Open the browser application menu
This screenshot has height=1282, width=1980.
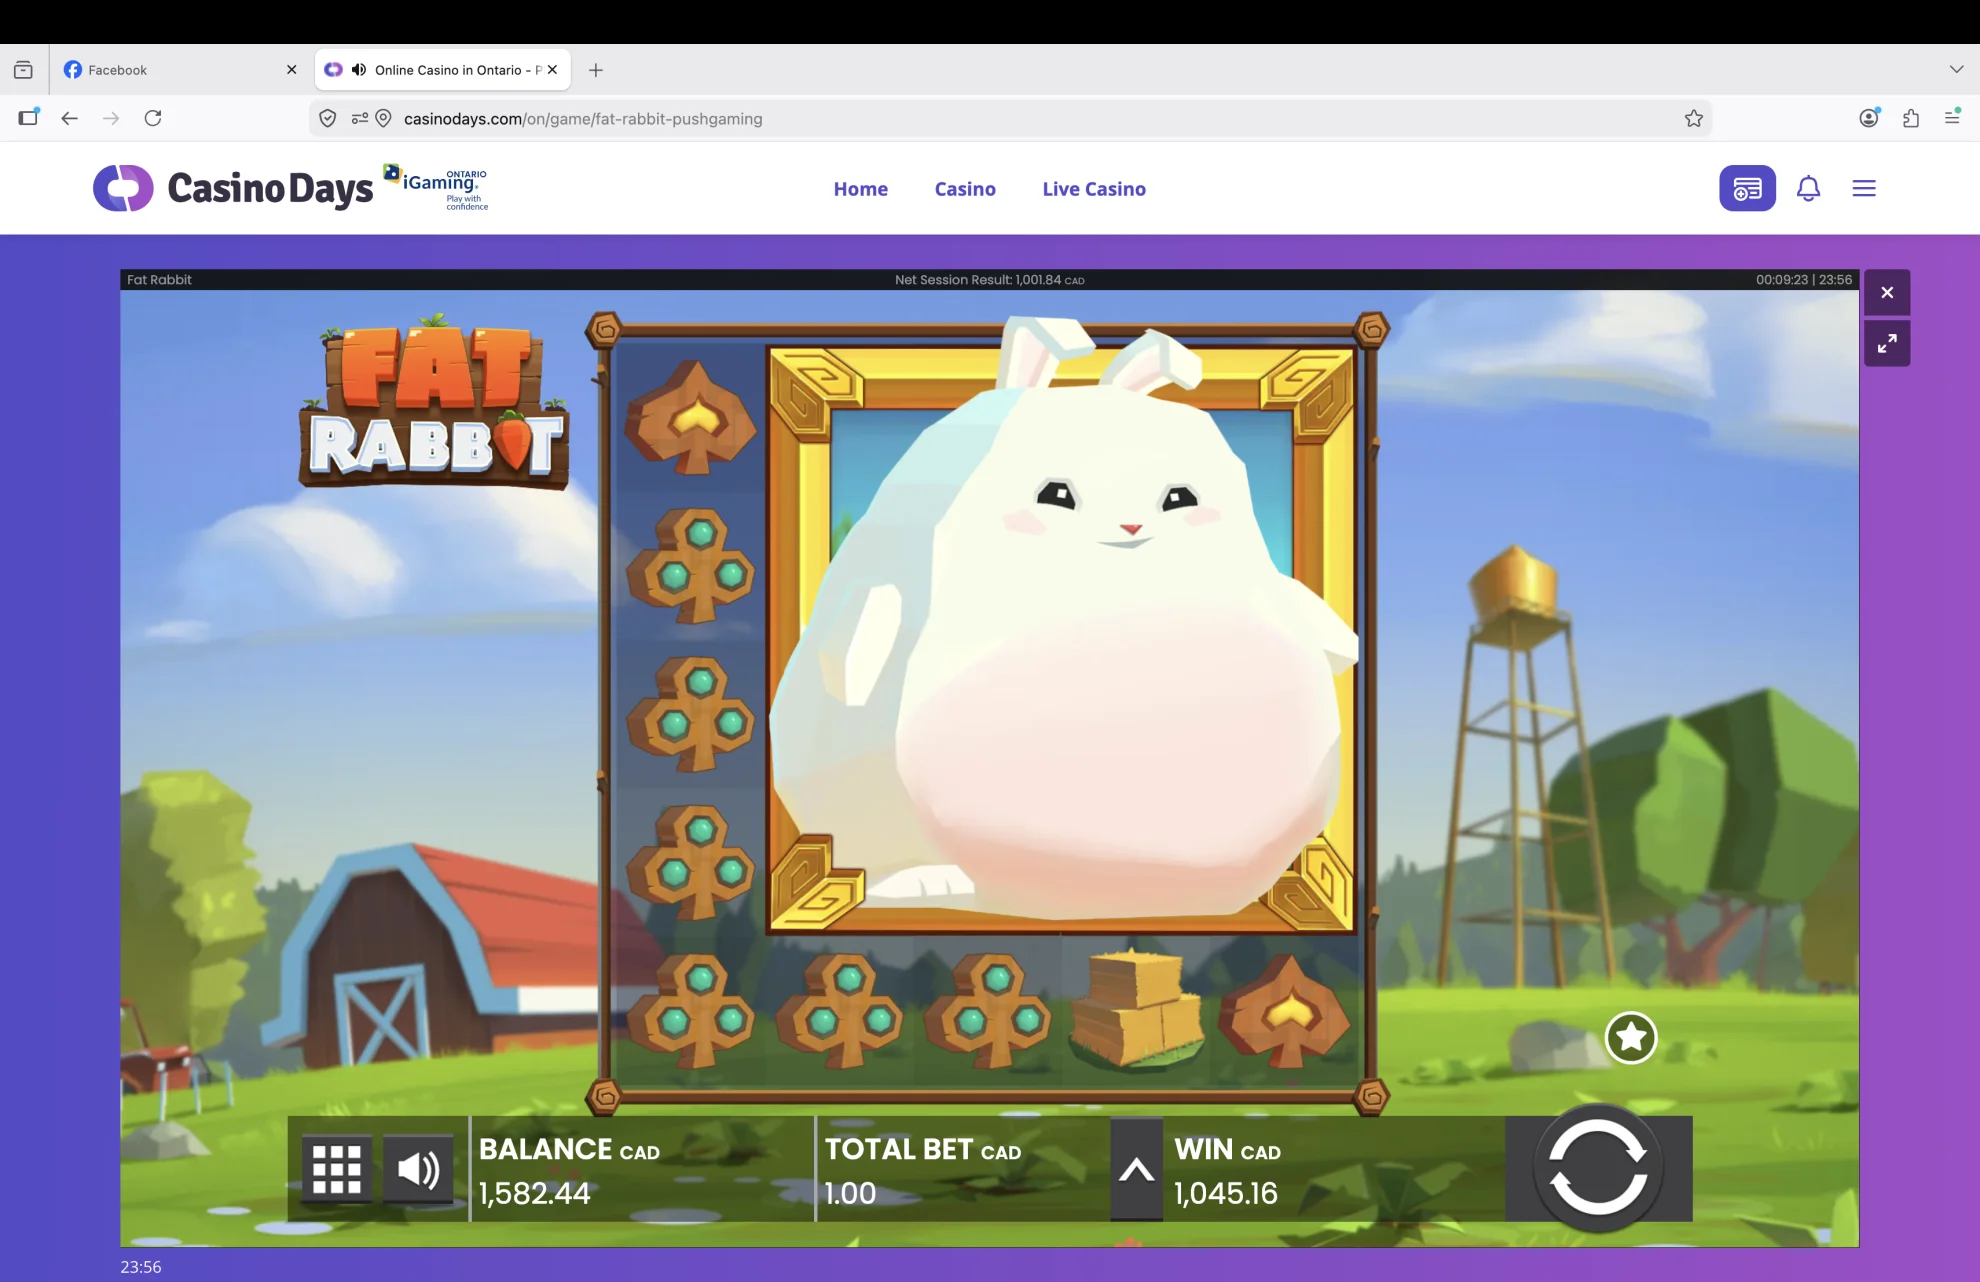[x=1952, y=117]
